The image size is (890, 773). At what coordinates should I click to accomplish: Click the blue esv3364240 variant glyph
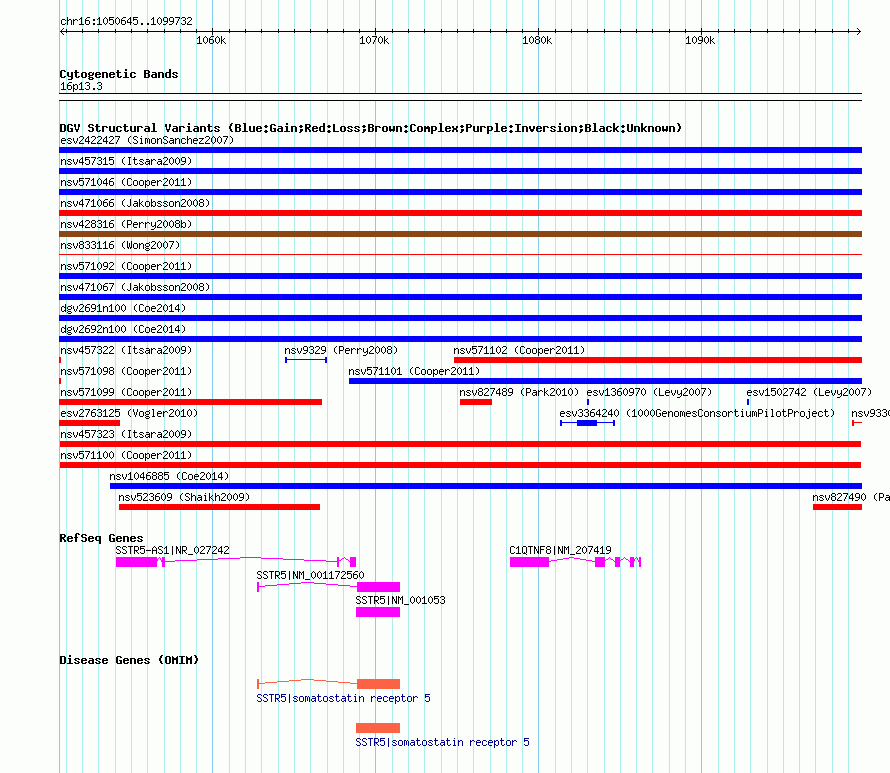(587, 423)
